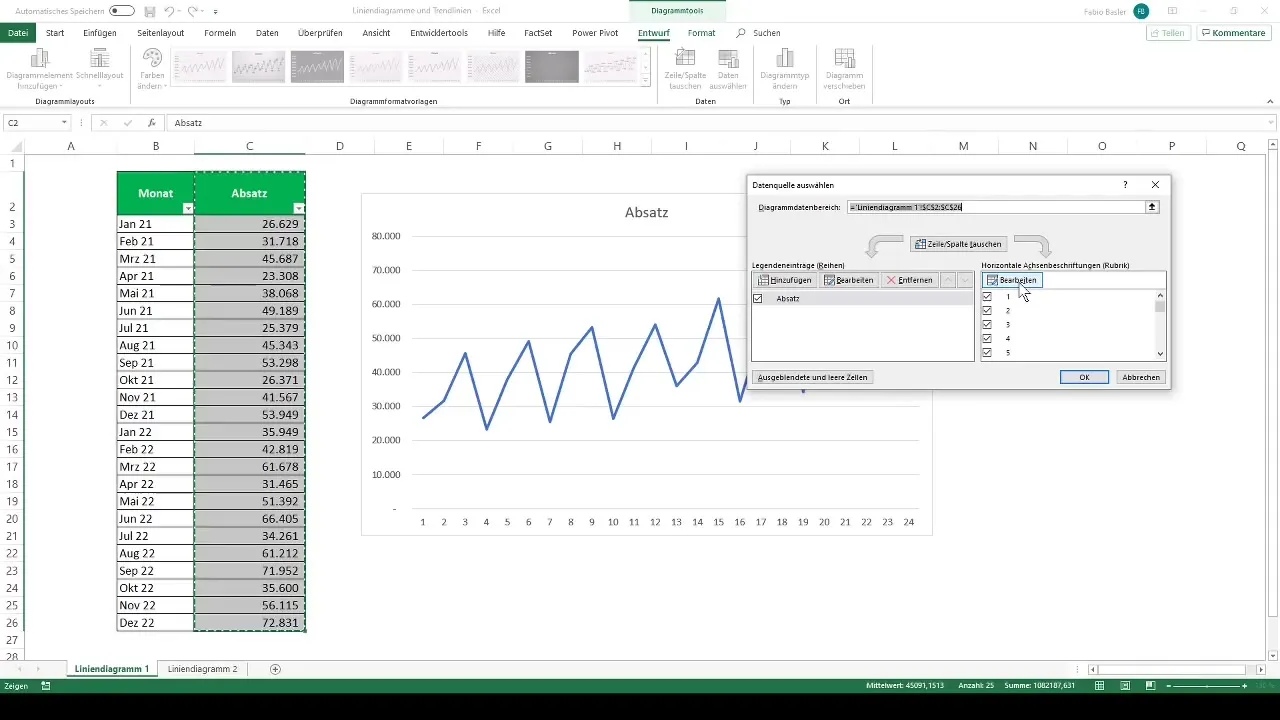Image resolution: width=1280 pixels, height=720 pixels.
Task: Click the Diagrammdatenbereich input field
Action: (x=995, y=207)
